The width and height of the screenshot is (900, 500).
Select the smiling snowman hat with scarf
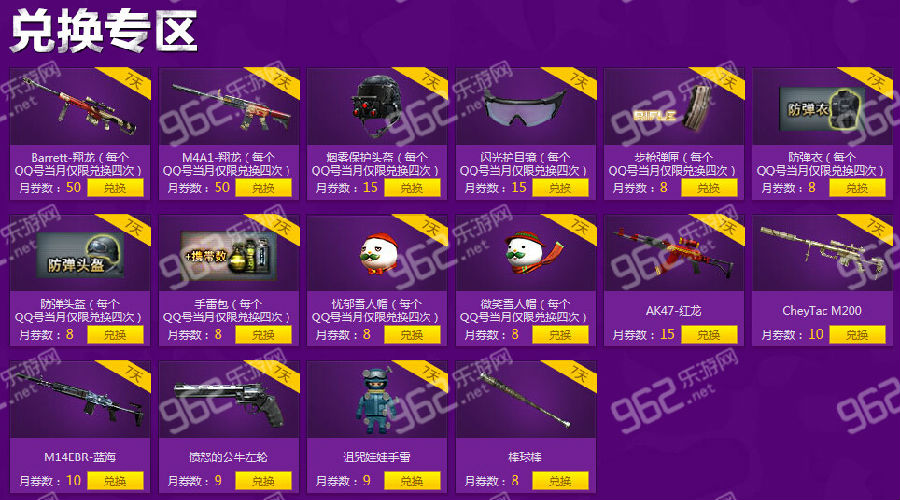[x=533, y=252]
